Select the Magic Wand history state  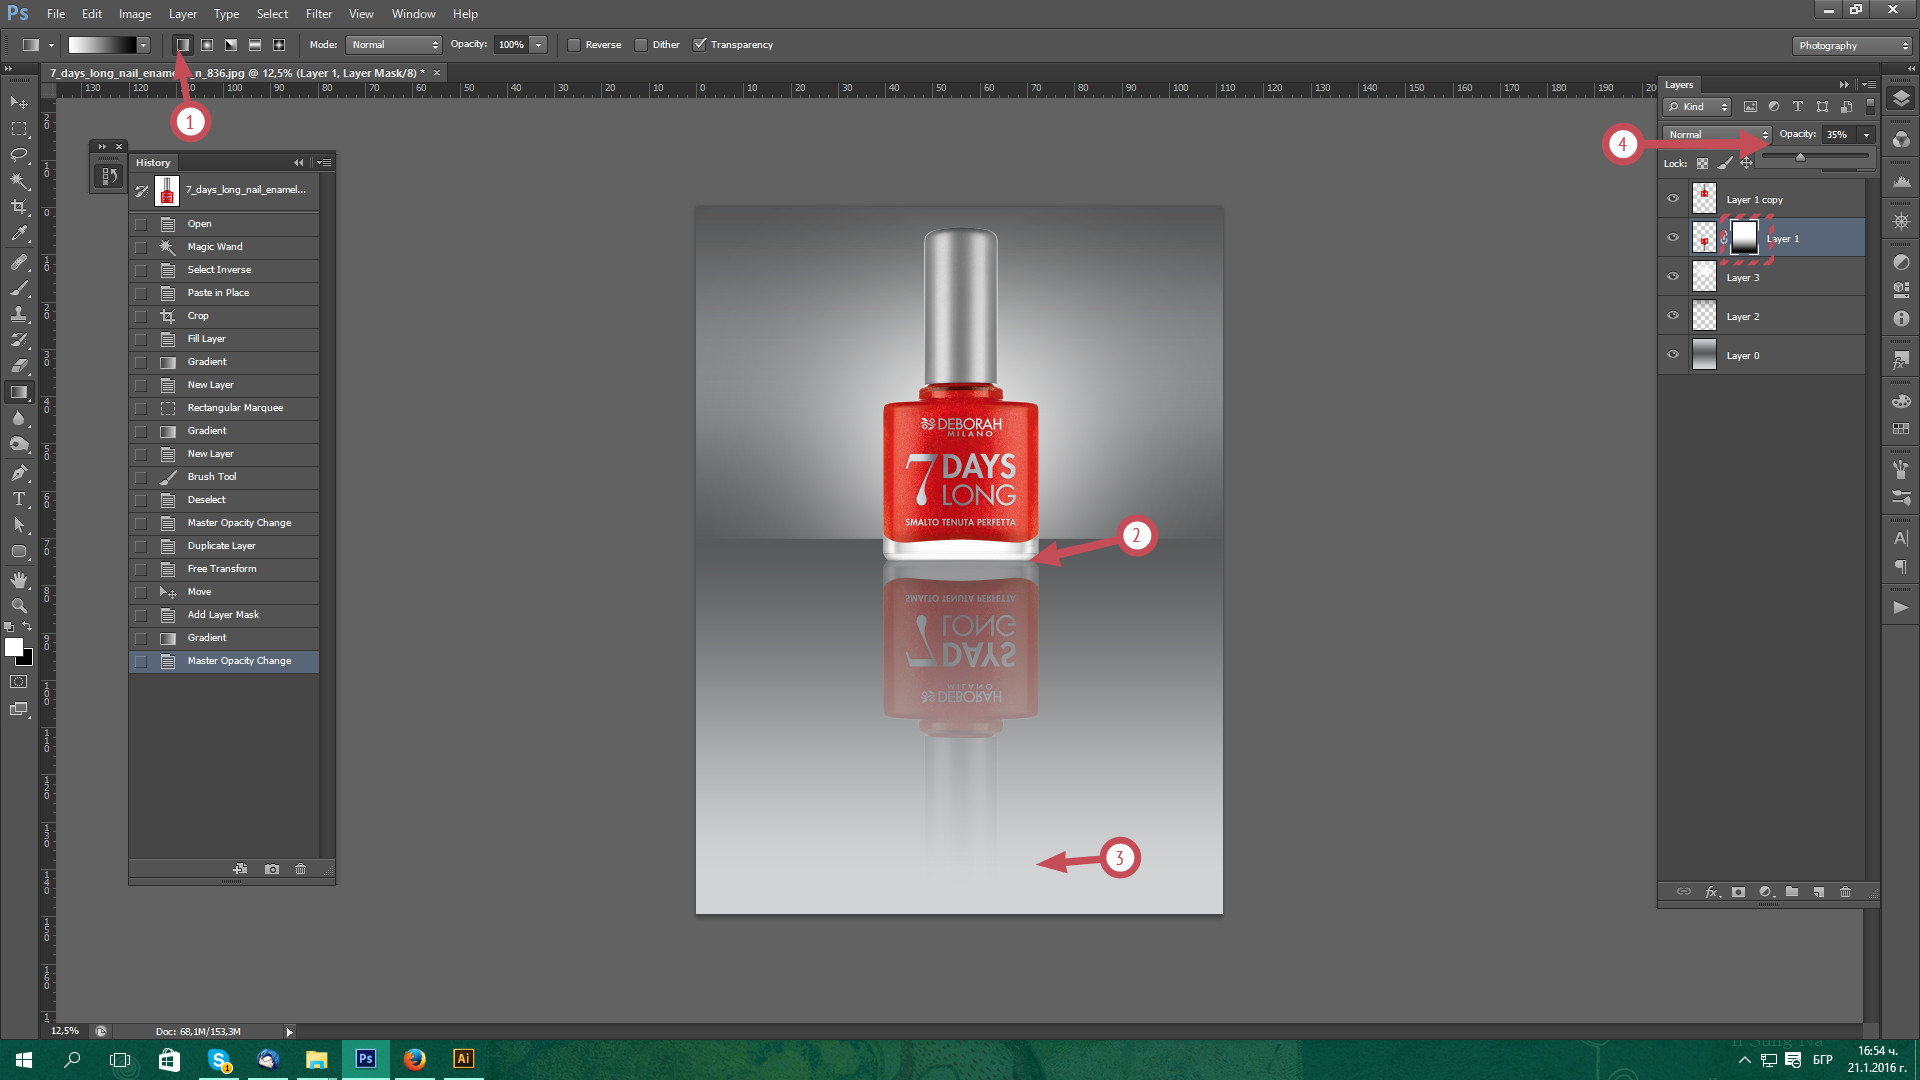pyautogui.click(x=225, y=247)
